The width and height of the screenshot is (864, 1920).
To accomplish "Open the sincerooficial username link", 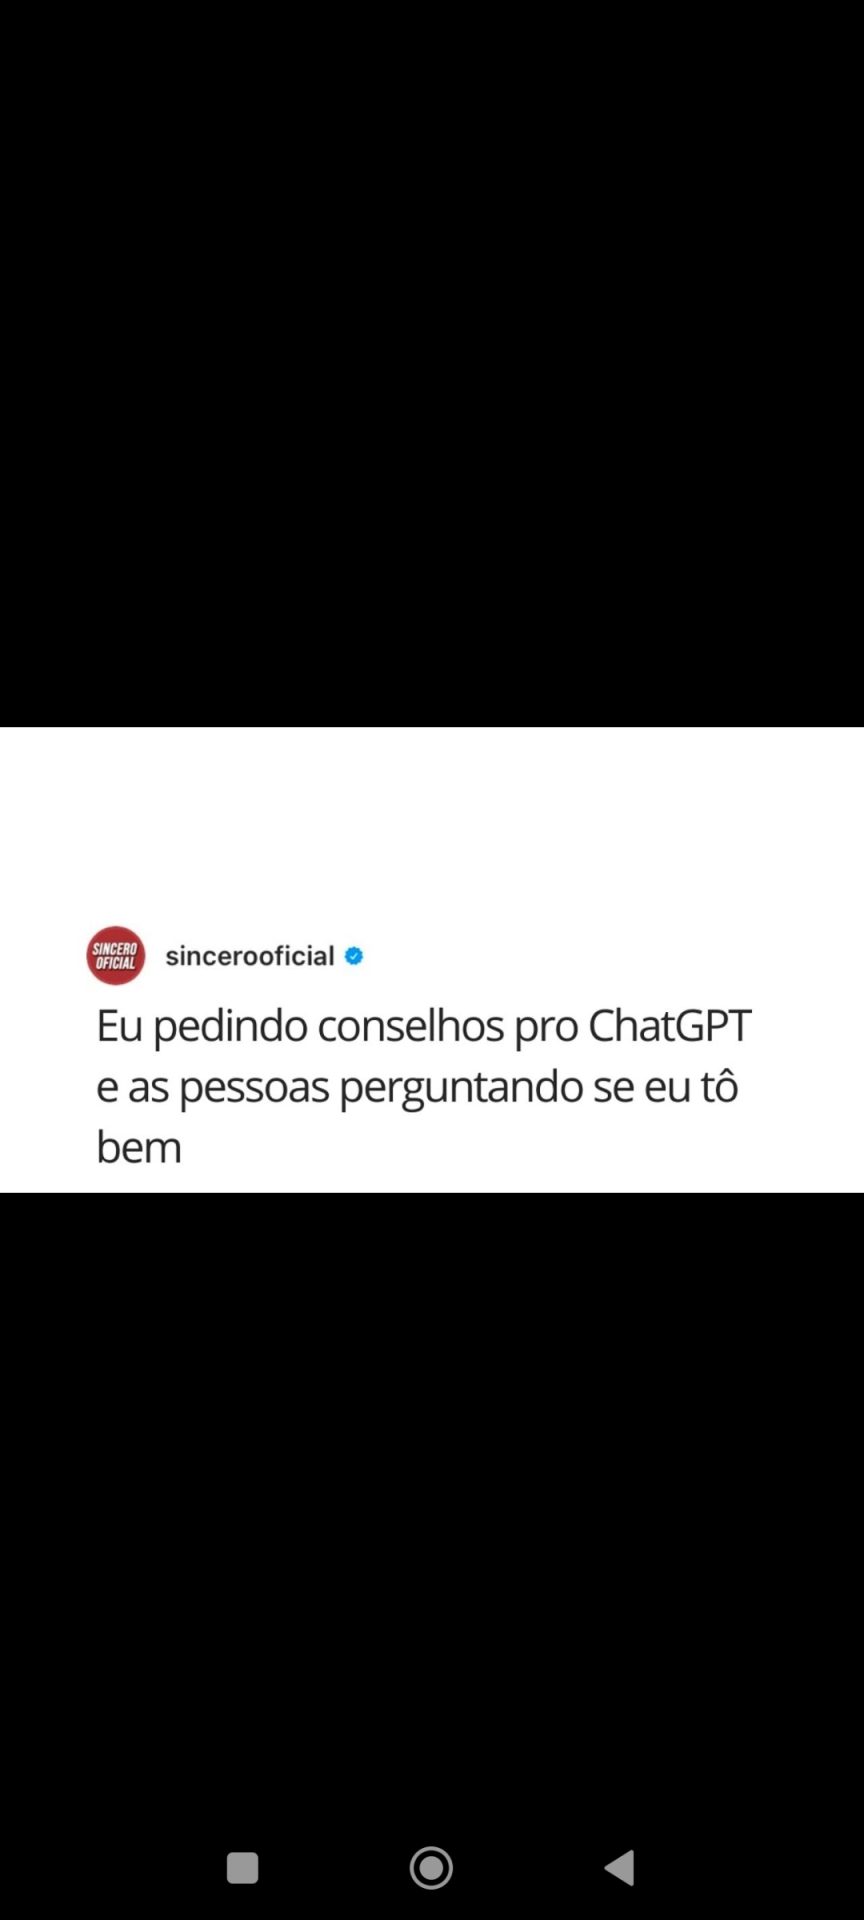I will click(250, 956).
